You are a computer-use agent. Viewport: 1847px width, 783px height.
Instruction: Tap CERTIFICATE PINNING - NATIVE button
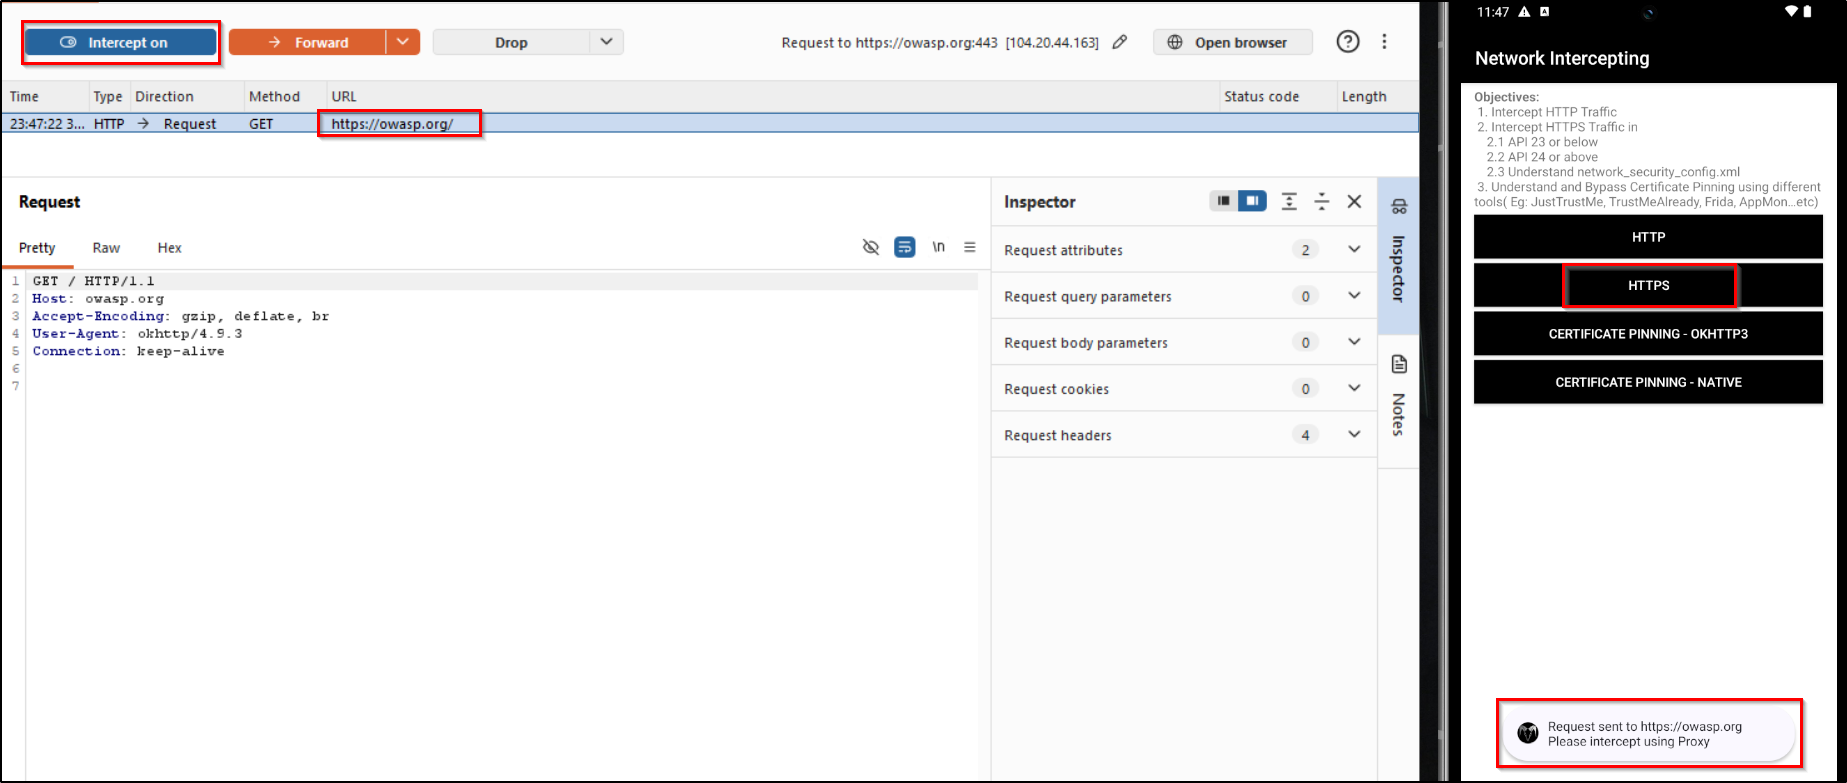pos(1648,382)
